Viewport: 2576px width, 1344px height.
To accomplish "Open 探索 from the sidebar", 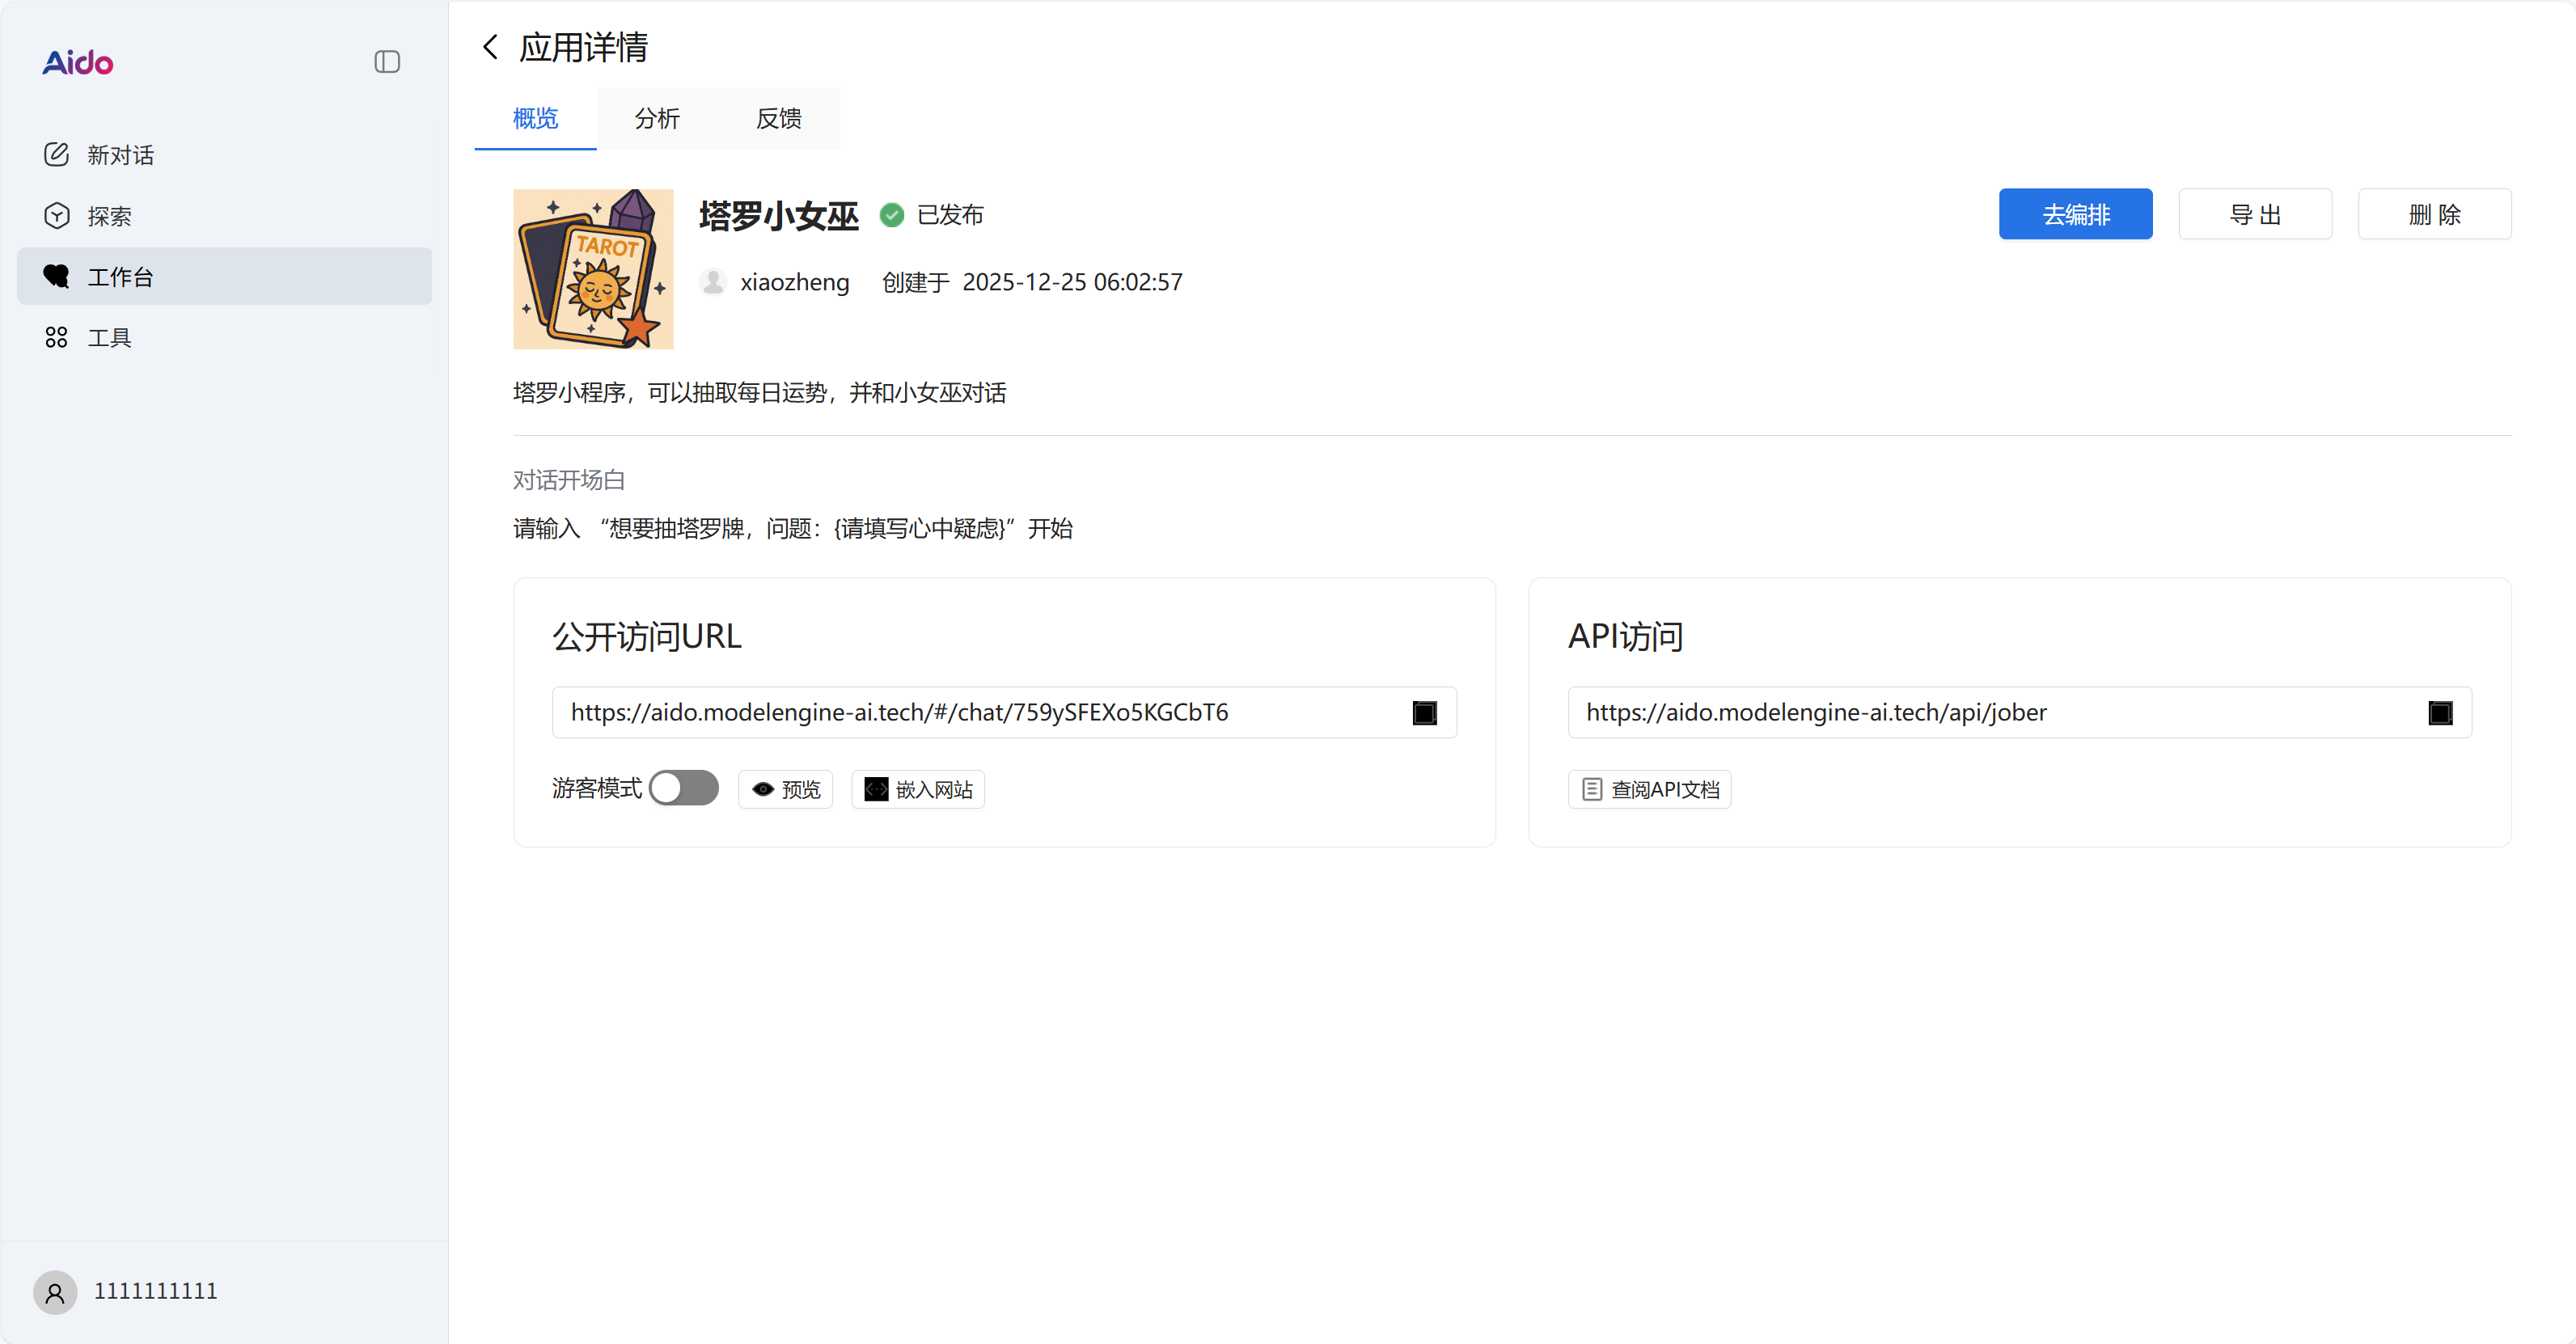I will tap(110, 215).
